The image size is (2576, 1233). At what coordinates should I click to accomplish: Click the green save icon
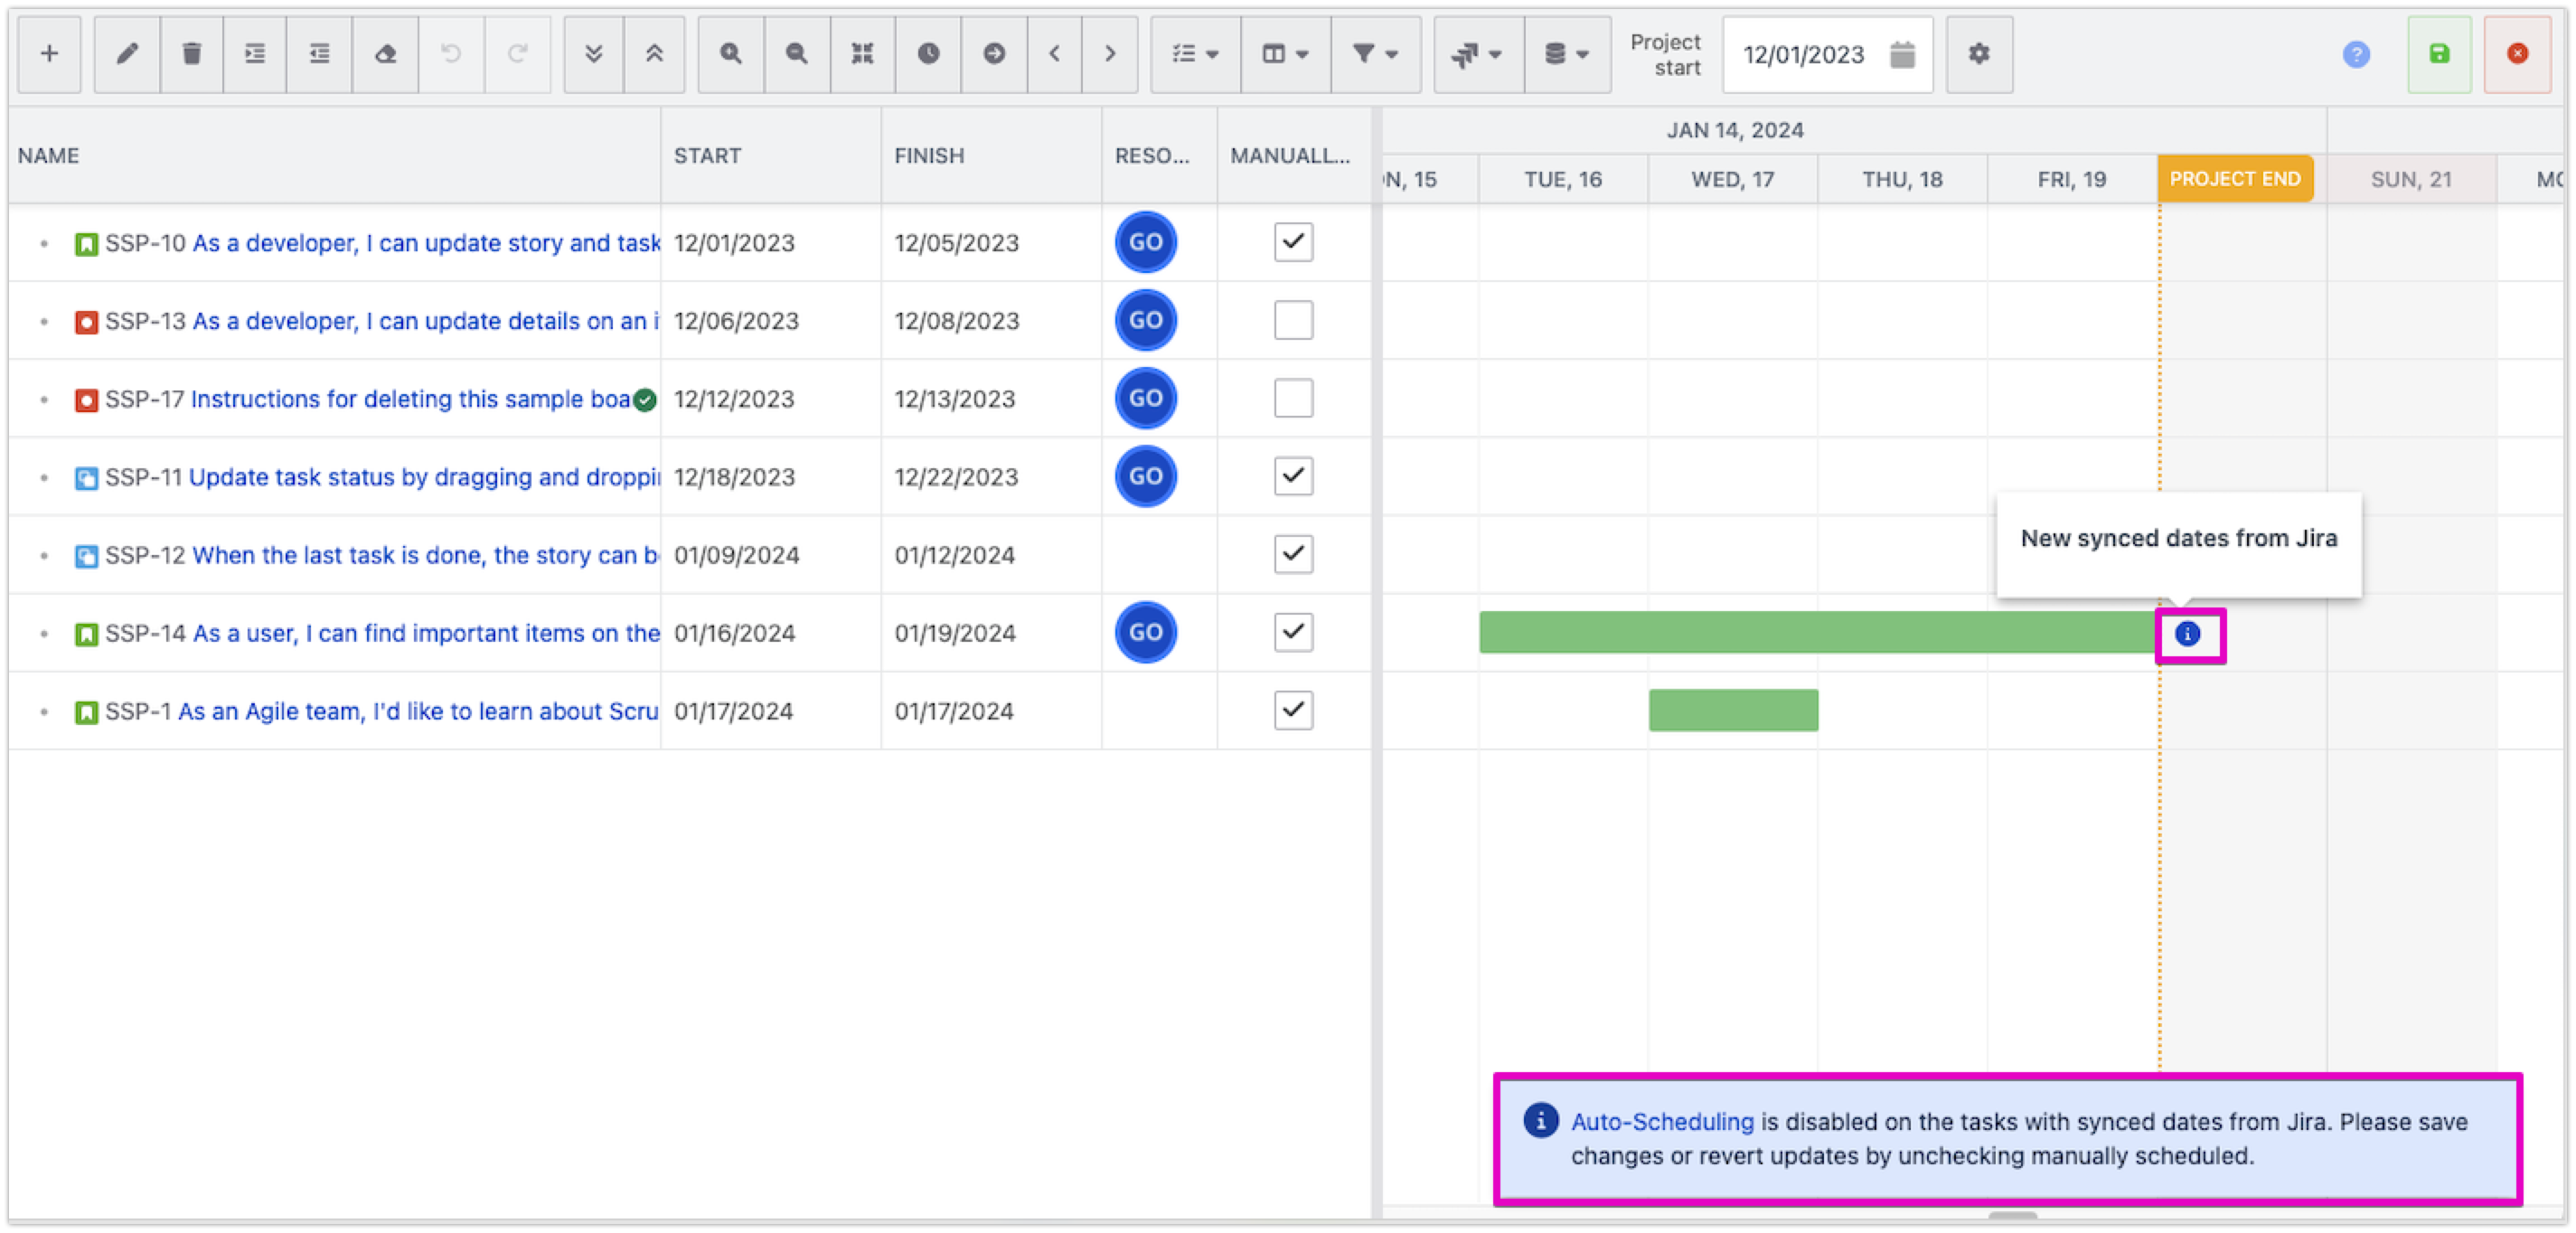click(2439, 54)
